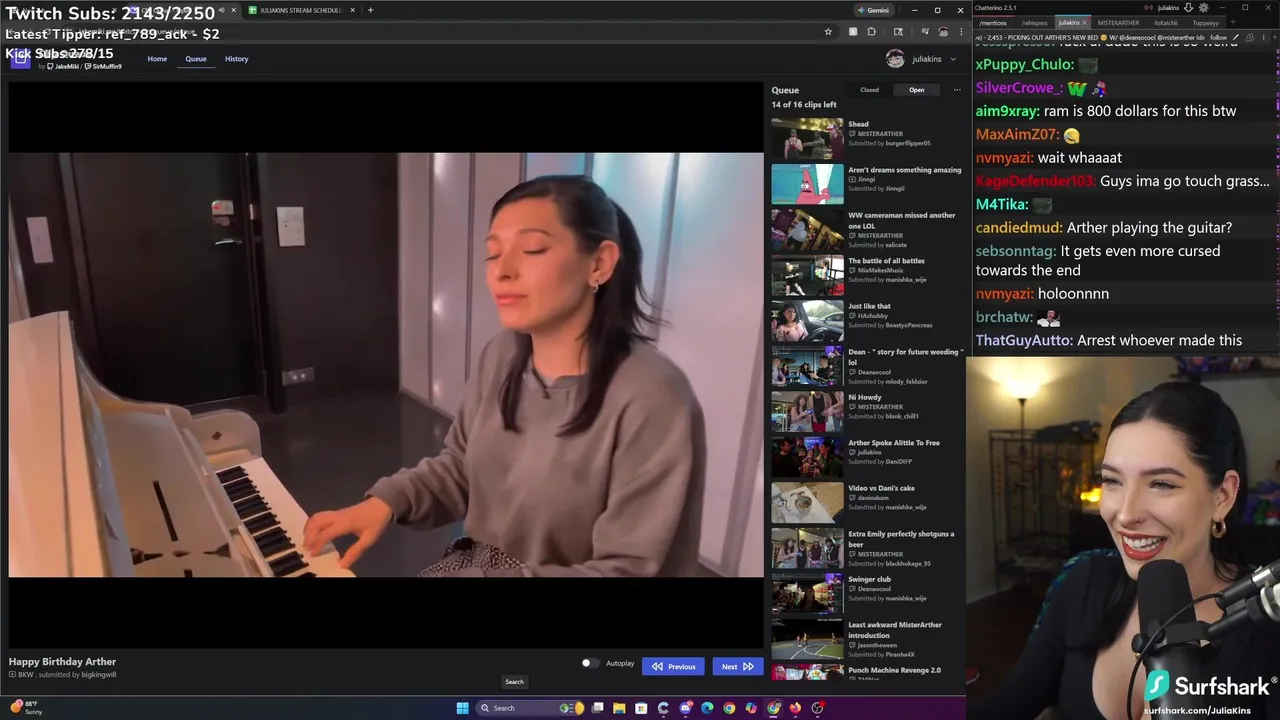Switch to Tuppeeyy chat tab

tap(1205, 23)
